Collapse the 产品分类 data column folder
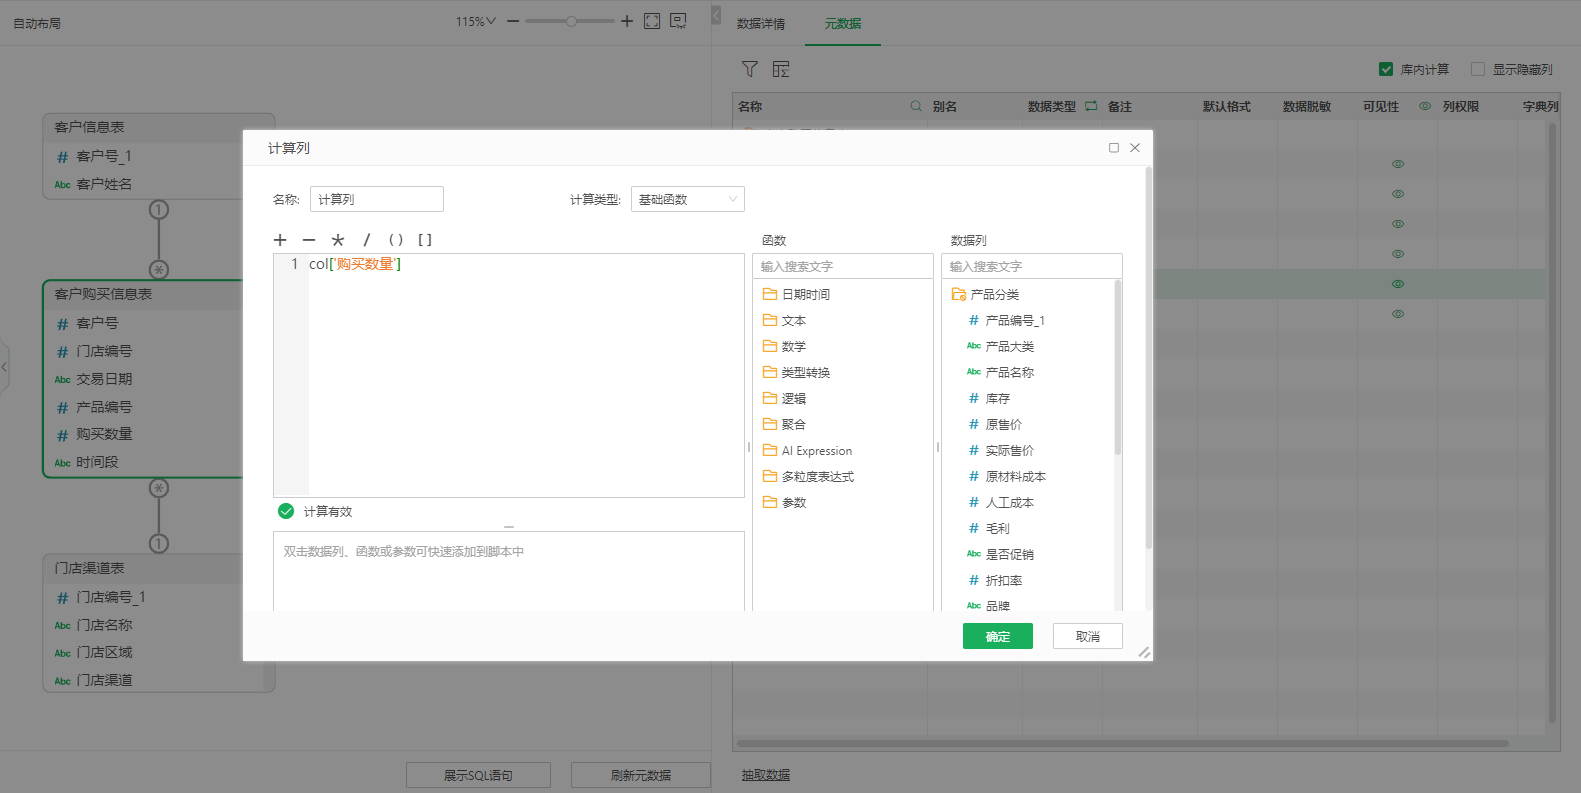The image size is (1581, 793). pyautogui.click(x=985, y=294)
